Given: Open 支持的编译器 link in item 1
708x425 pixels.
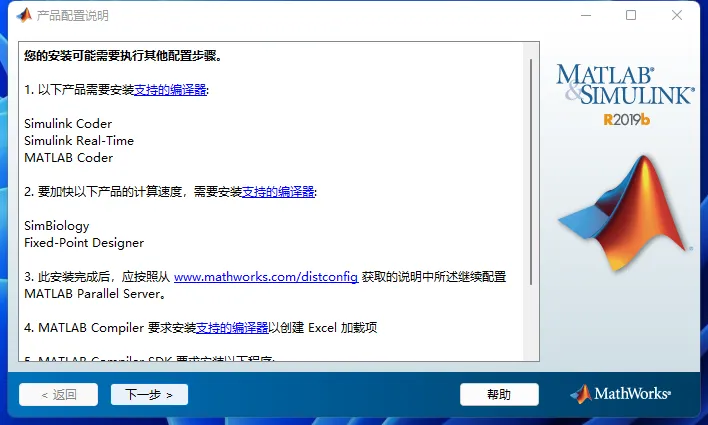Looking at the screenshot, I should [170, 90].
